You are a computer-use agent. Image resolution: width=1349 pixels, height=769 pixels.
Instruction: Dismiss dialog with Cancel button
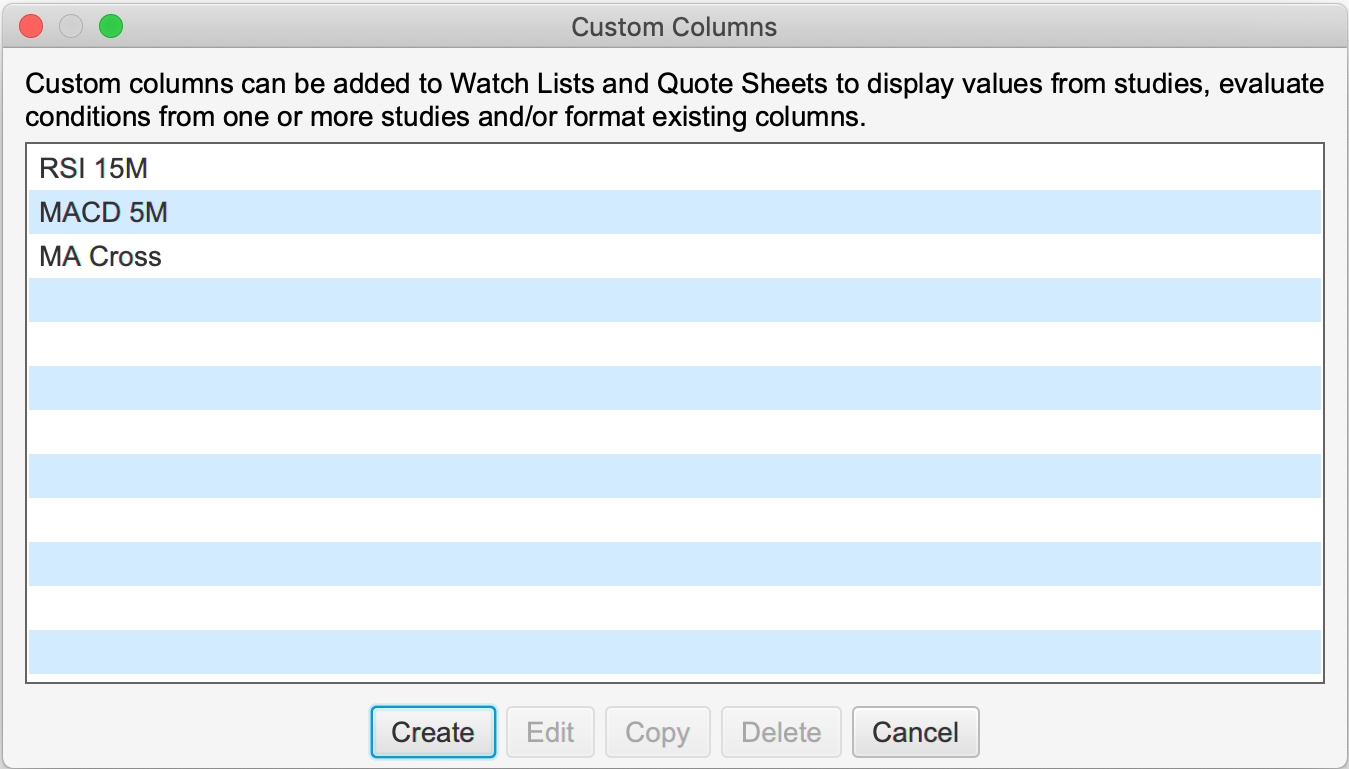point(915,732)
